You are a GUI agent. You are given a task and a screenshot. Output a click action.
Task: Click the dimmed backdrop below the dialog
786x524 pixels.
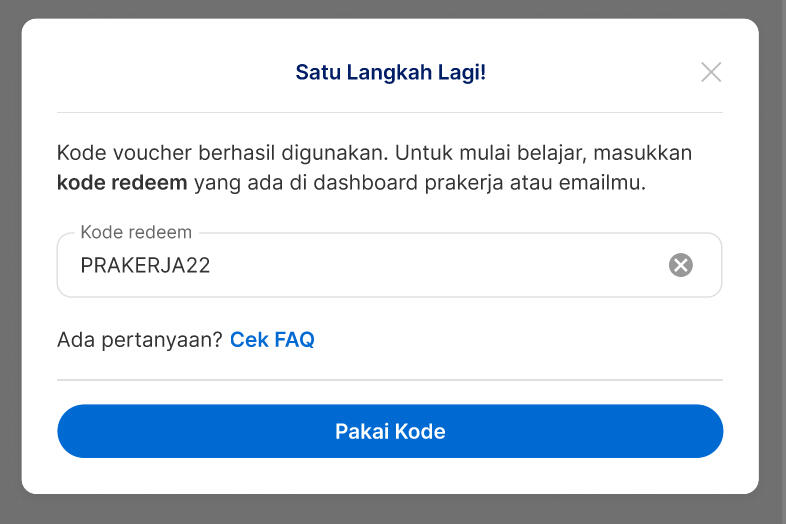click(390, 510)
